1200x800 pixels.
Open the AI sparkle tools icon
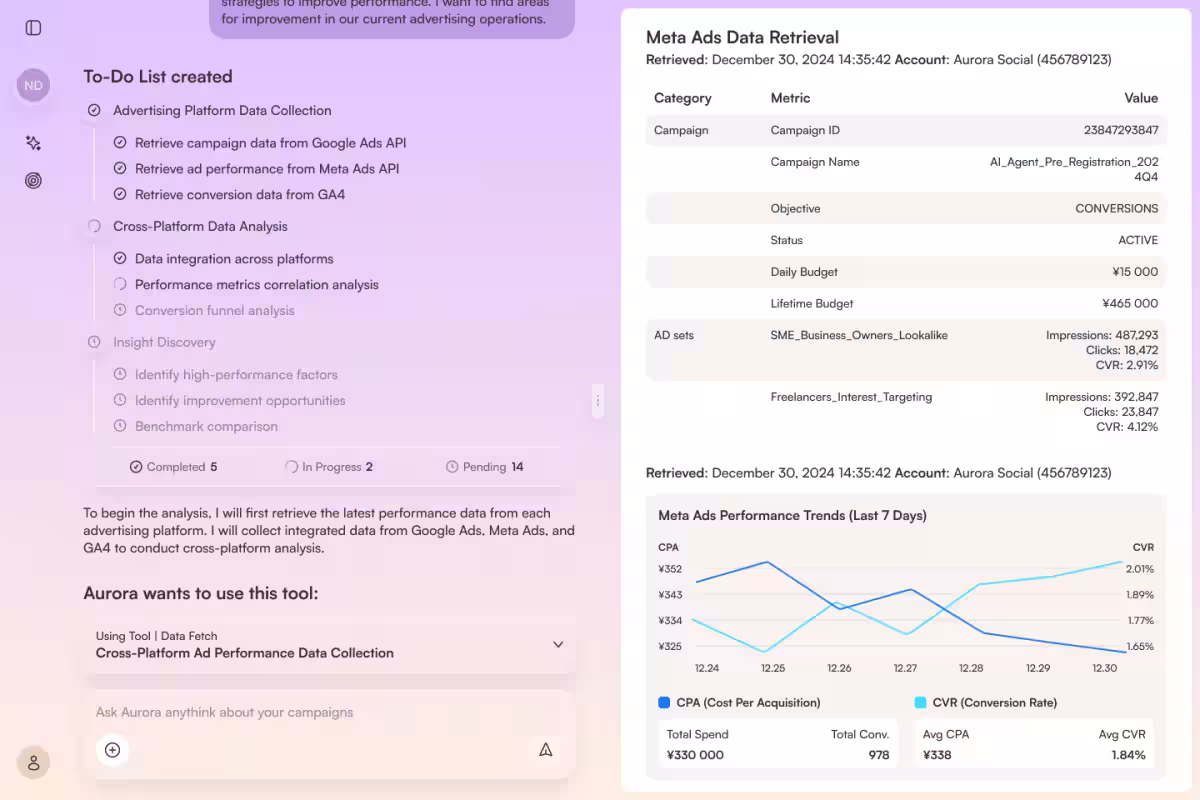(x=33, y=143)
